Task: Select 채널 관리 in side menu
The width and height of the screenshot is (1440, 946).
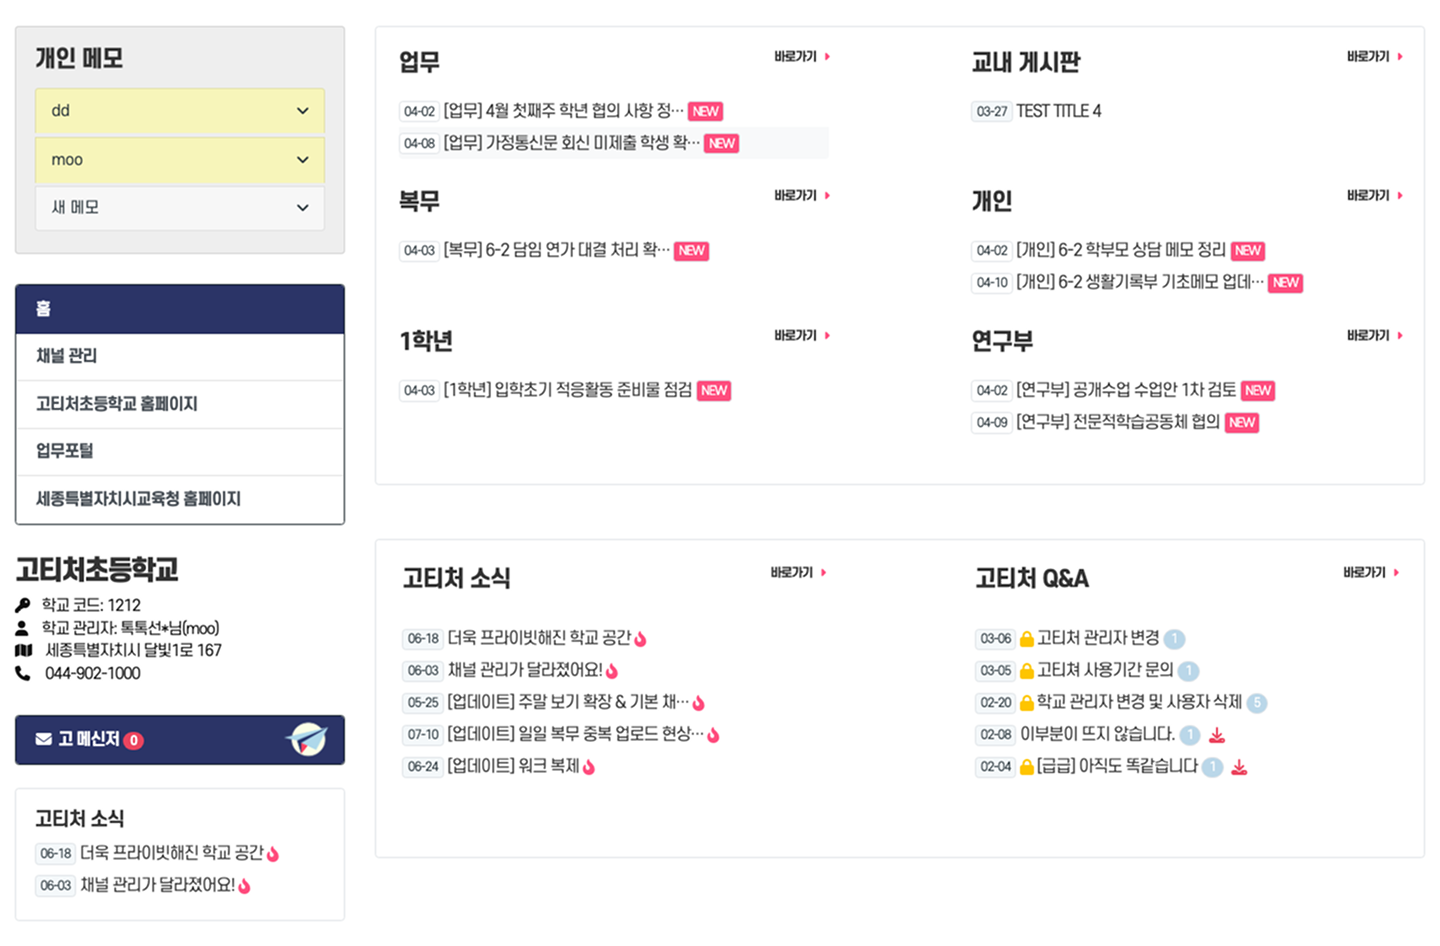Action: 67,356
